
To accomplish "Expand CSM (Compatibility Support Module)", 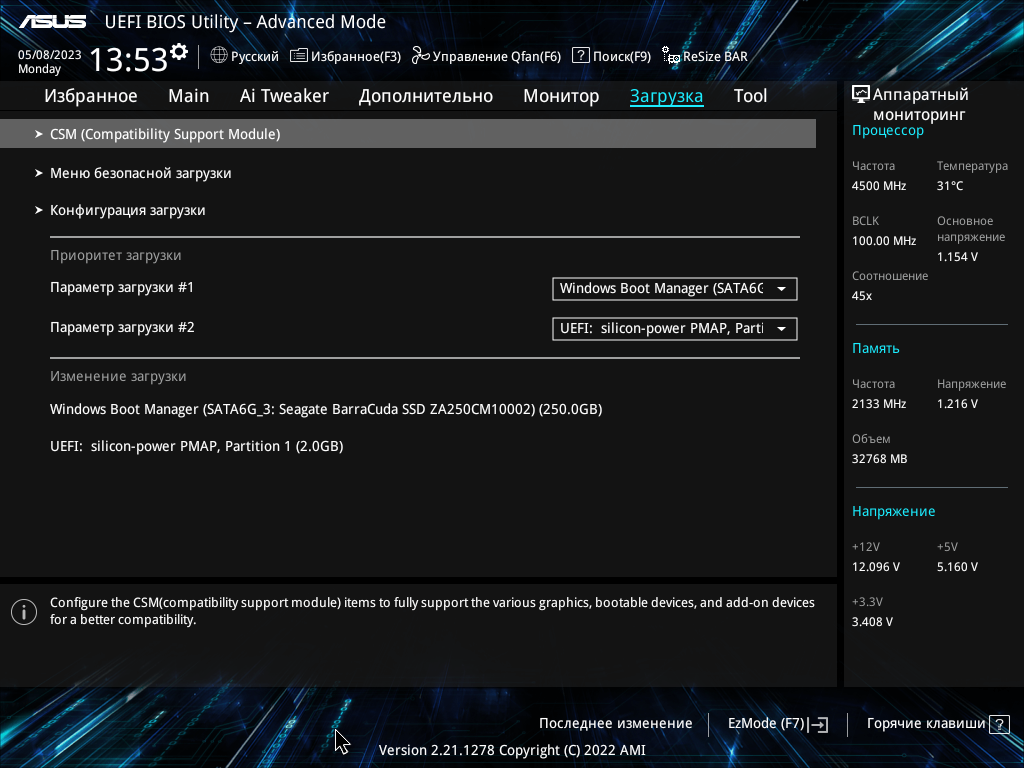I will tap(165, 134).
